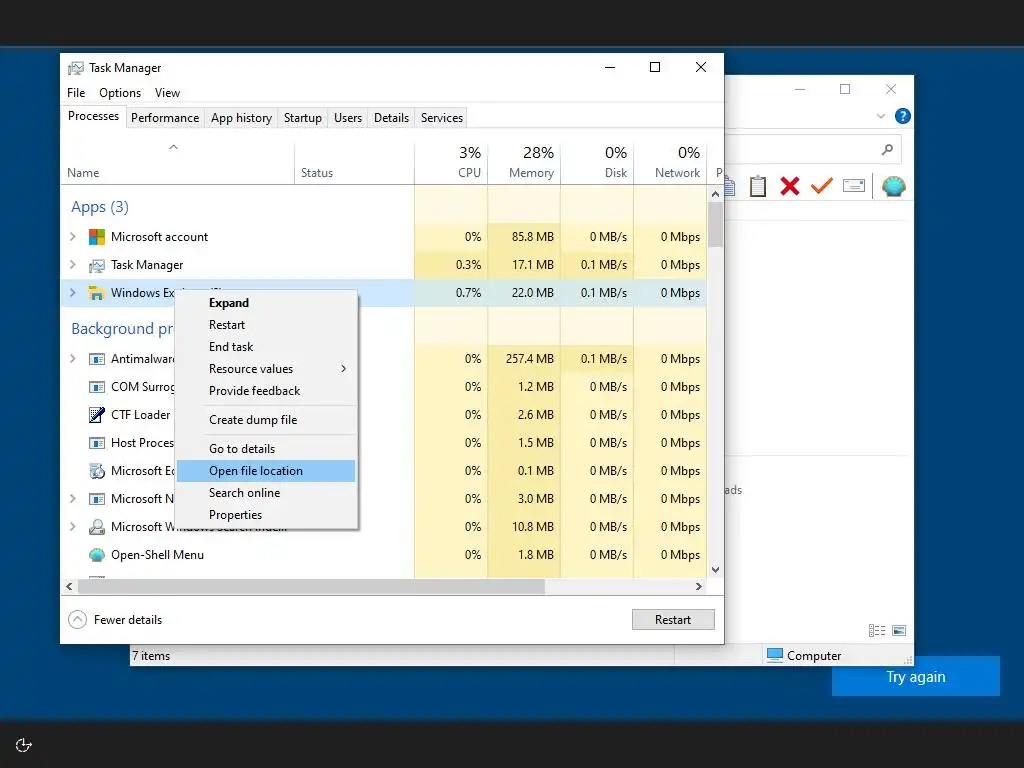This screenshot has height=768, width=1024.
Task: Select Provide feedback from context menu
Action: coord(266,391)
